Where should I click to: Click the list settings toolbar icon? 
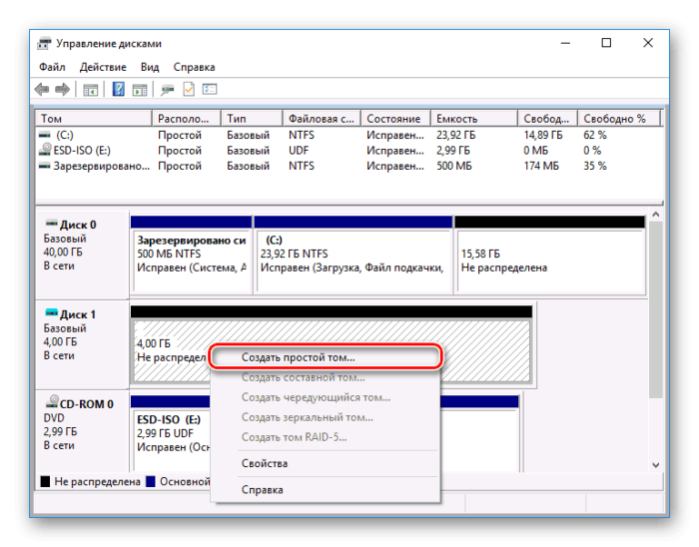click(210, 89)
